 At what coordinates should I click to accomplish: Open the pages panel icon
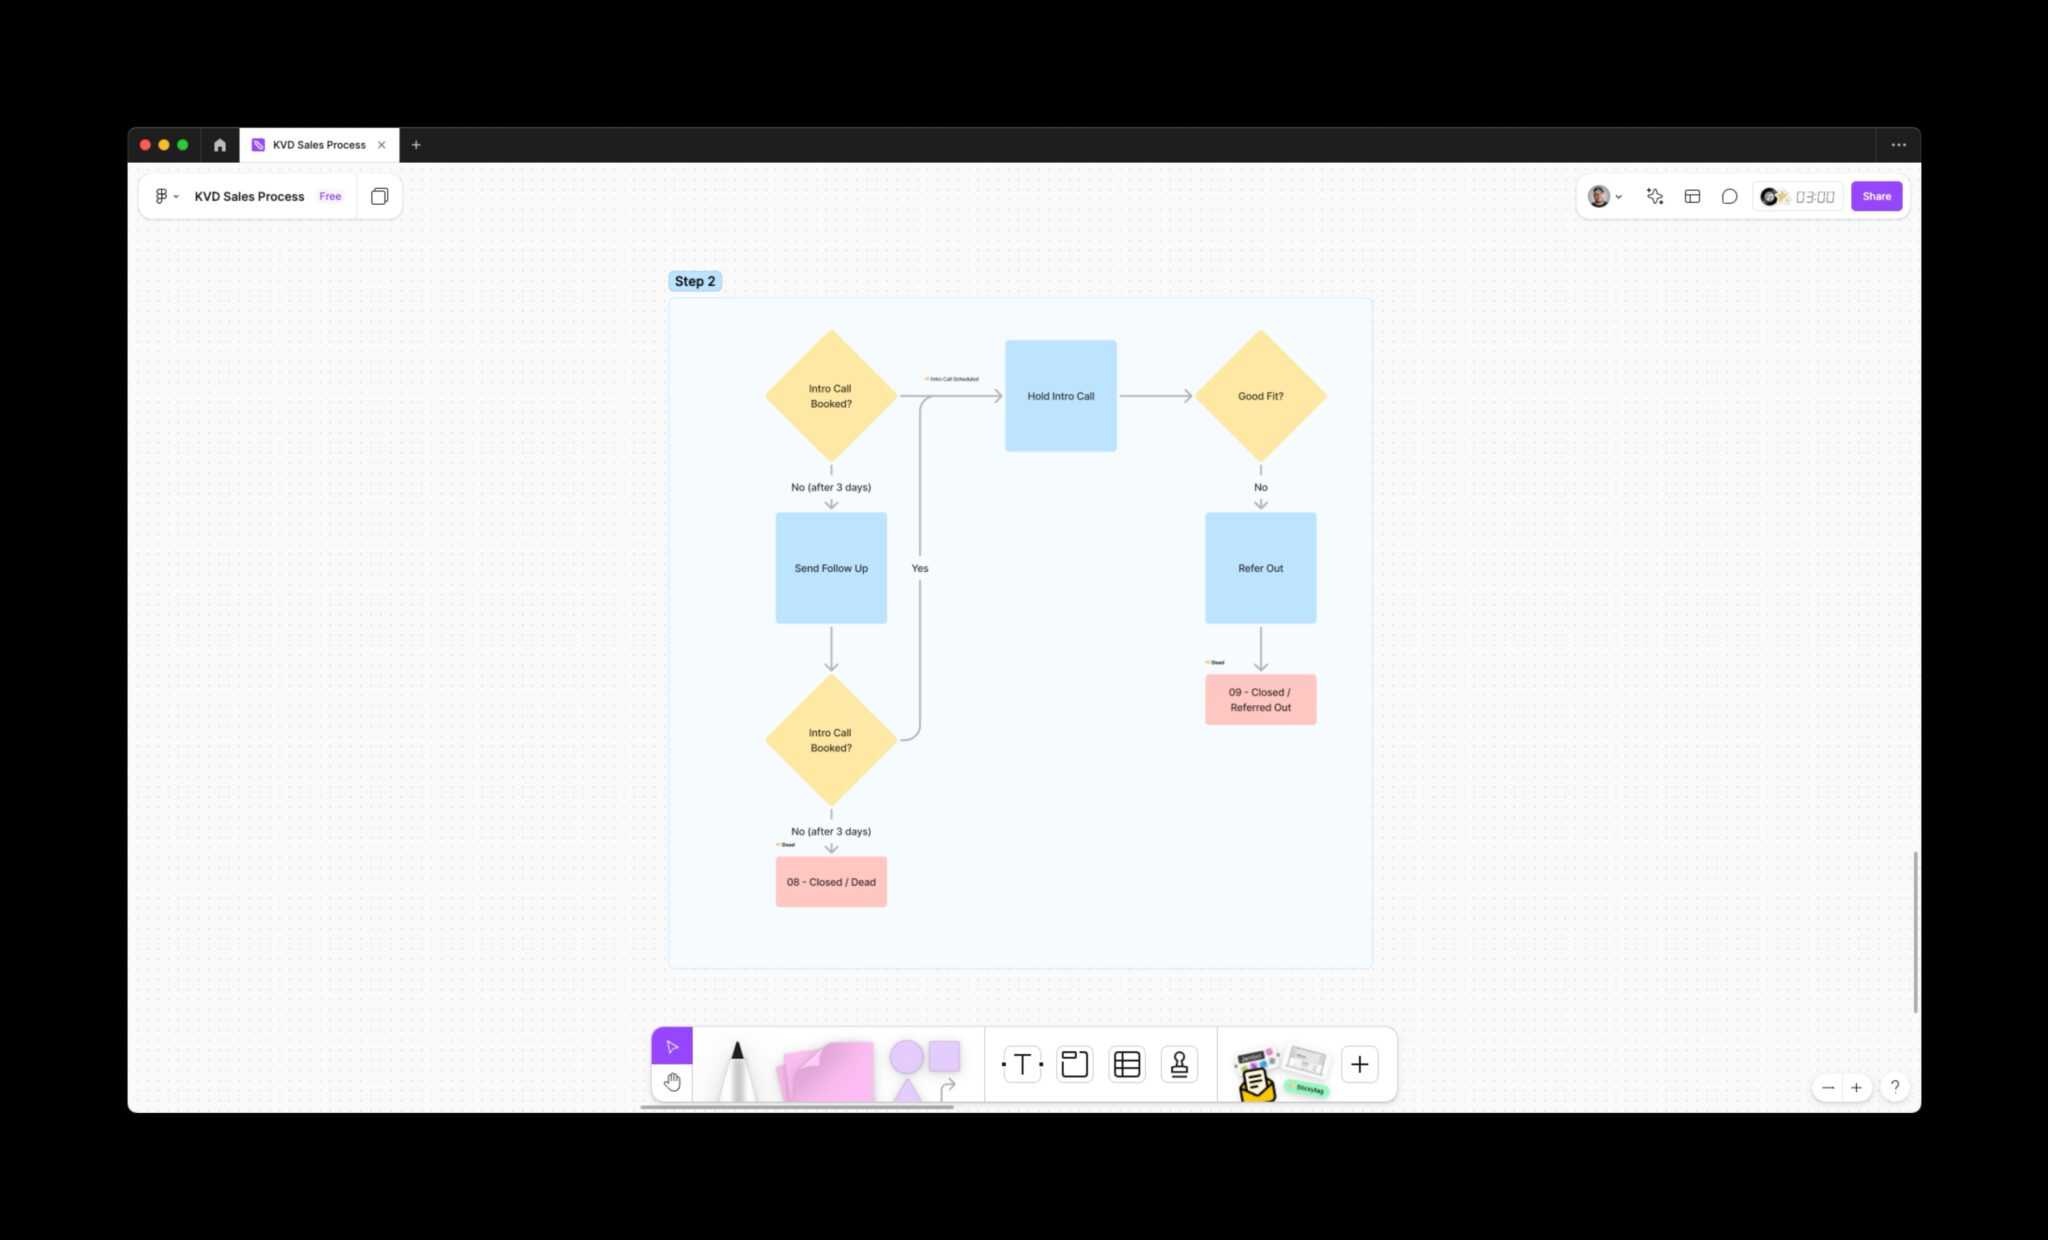(x=379, y=196)
